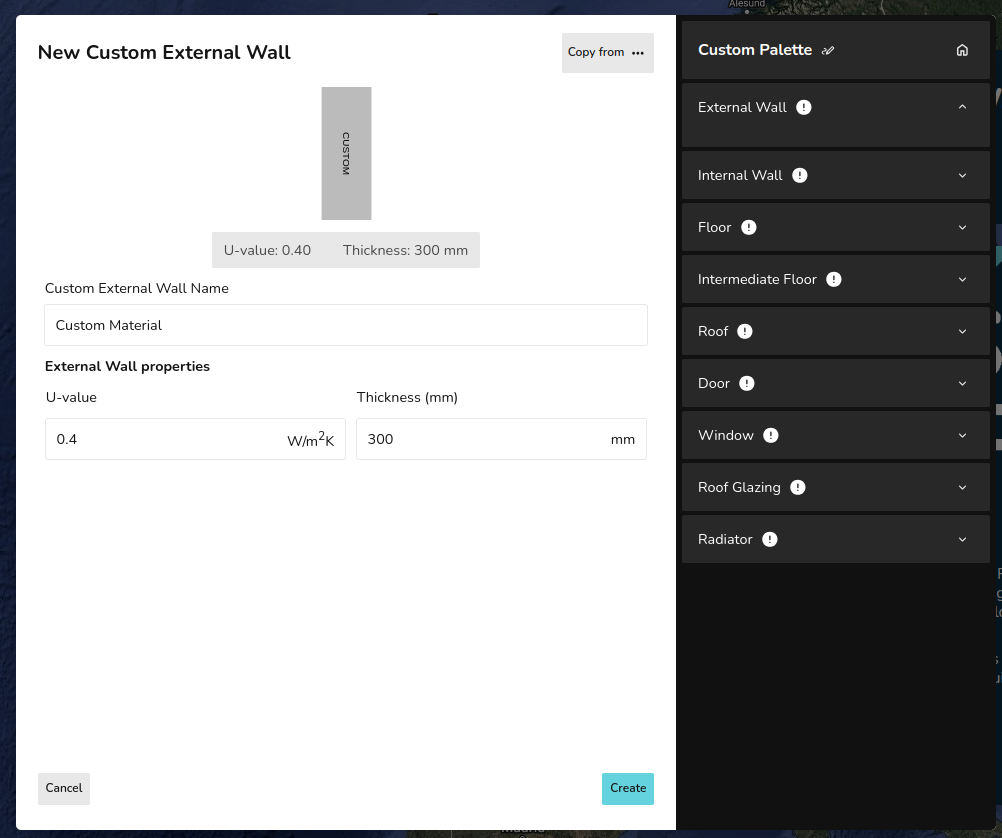Cancel the new custom wall dialog
The image size is (1002, 838).
pos(64,788)
